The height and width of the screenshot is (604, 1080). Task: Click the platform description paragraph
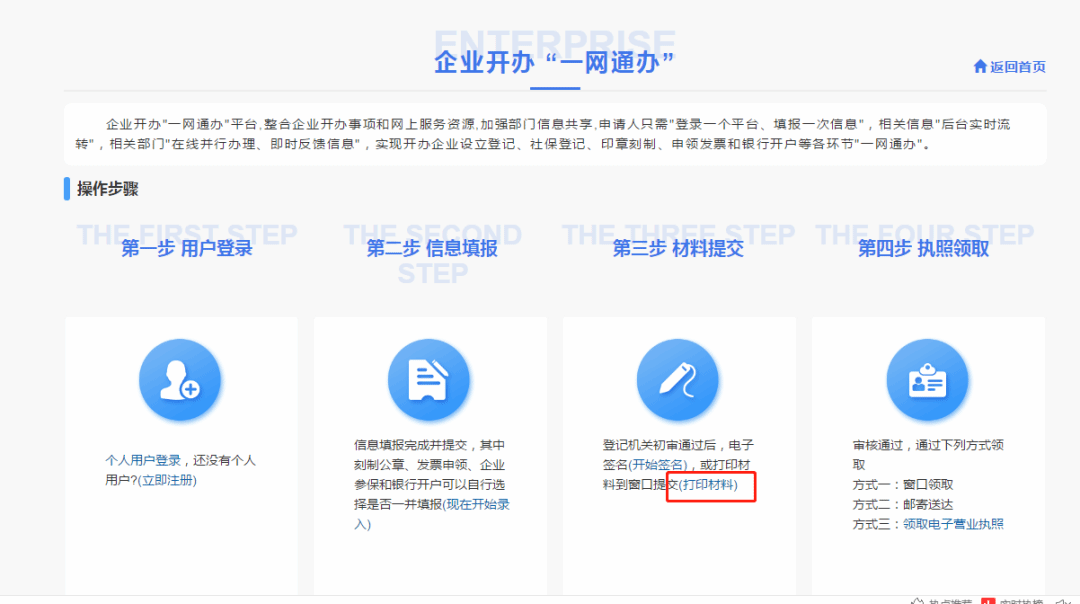[555, 134]
